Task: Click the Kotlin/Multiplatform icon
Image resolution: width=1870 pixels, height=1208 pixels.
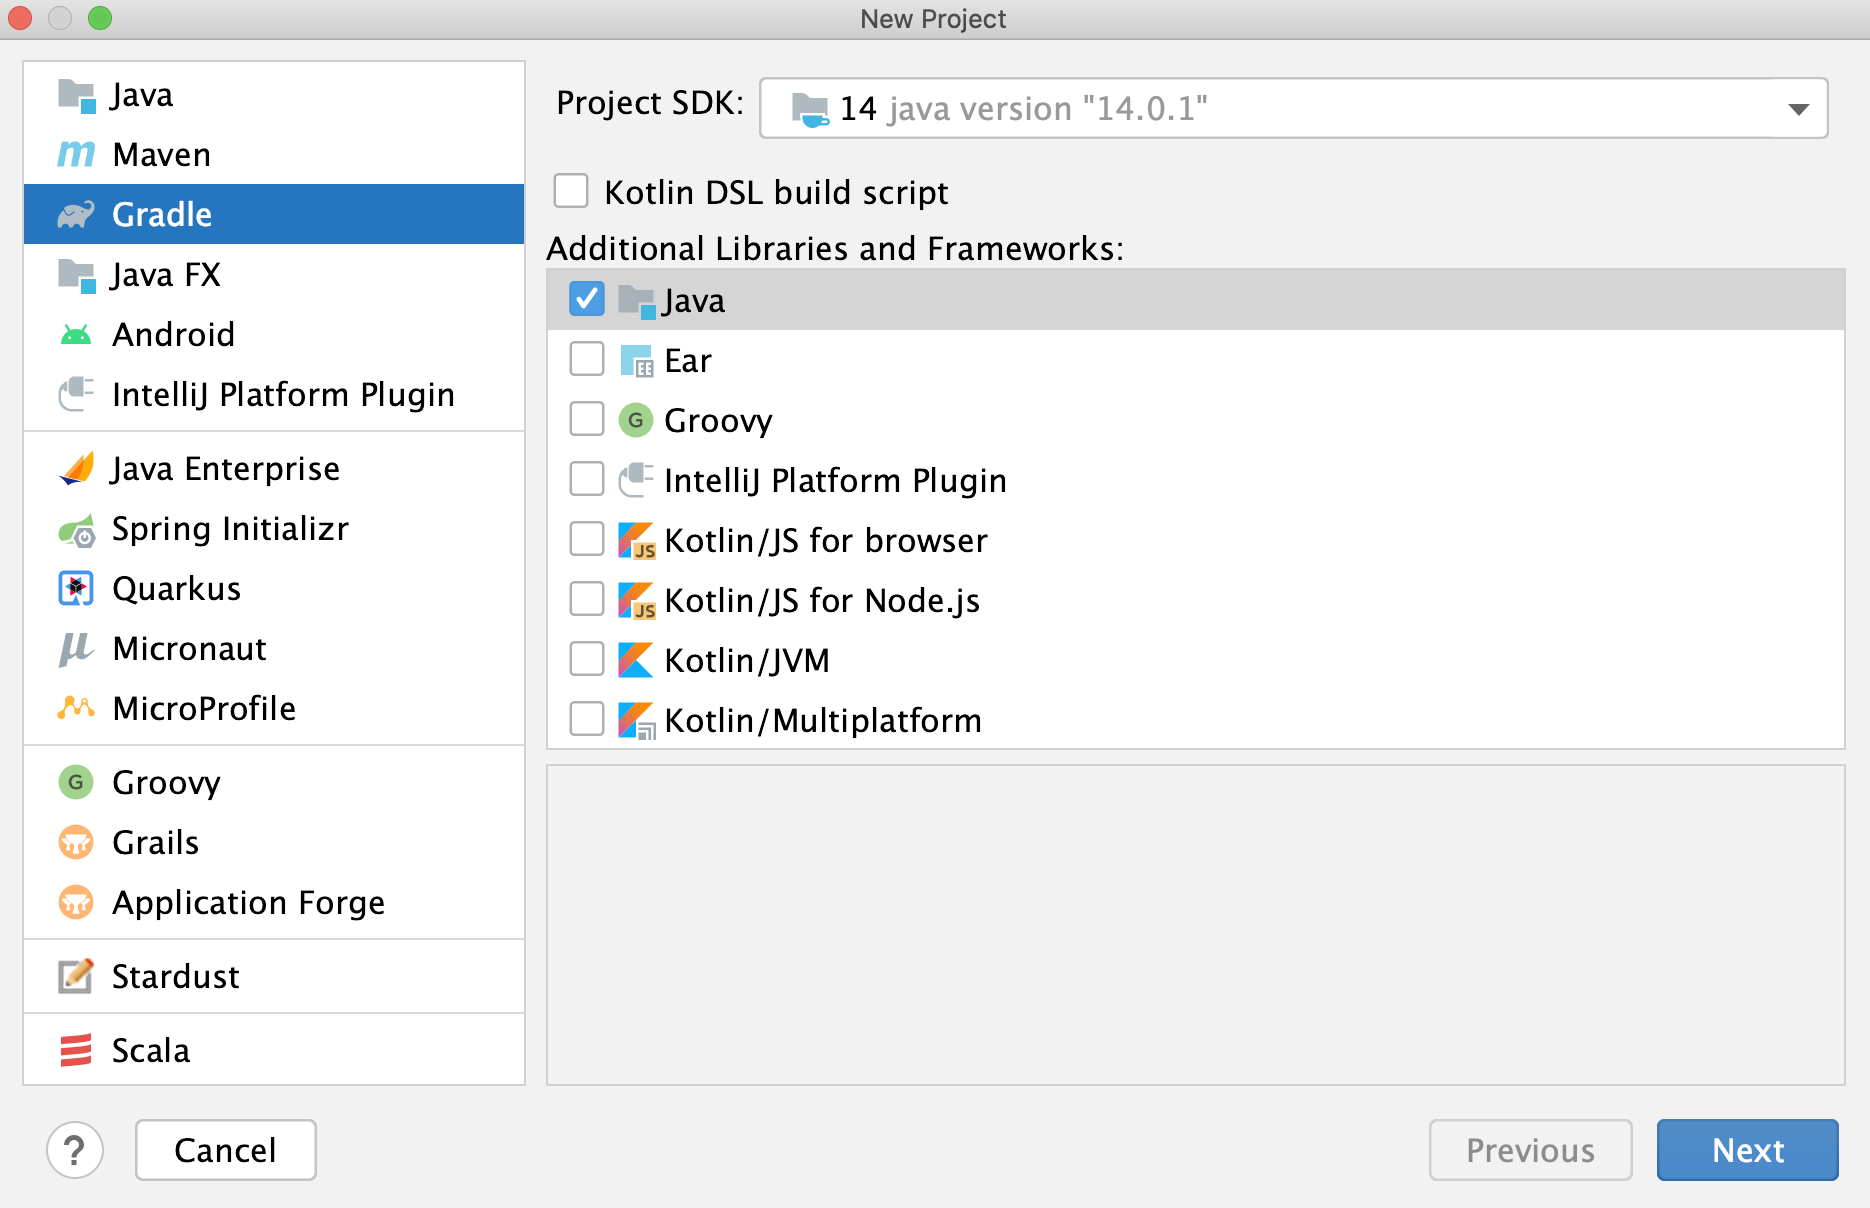Action: pyautogui.click(x=636, y=720)
